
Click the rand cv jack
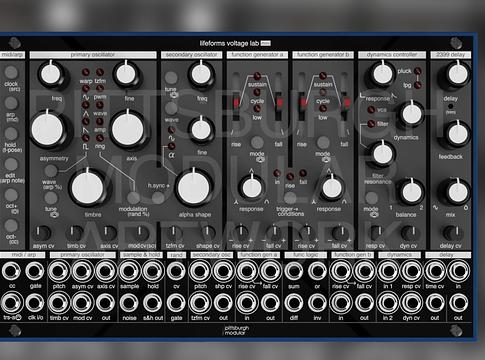point(176,271)
